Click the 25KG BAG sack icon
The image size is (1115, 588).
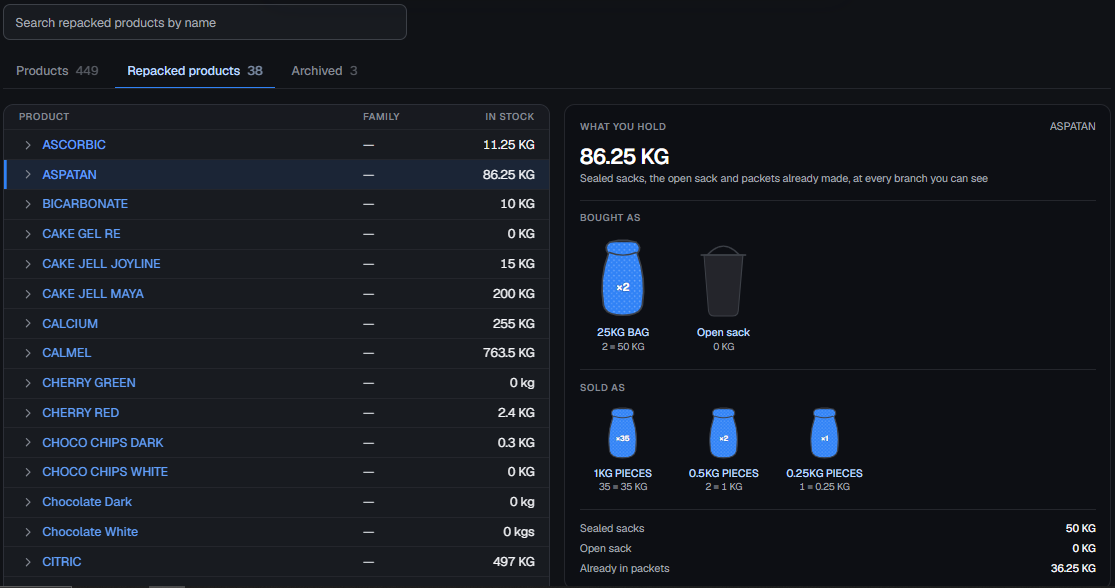pyautogui.click(x=622, y=278)
